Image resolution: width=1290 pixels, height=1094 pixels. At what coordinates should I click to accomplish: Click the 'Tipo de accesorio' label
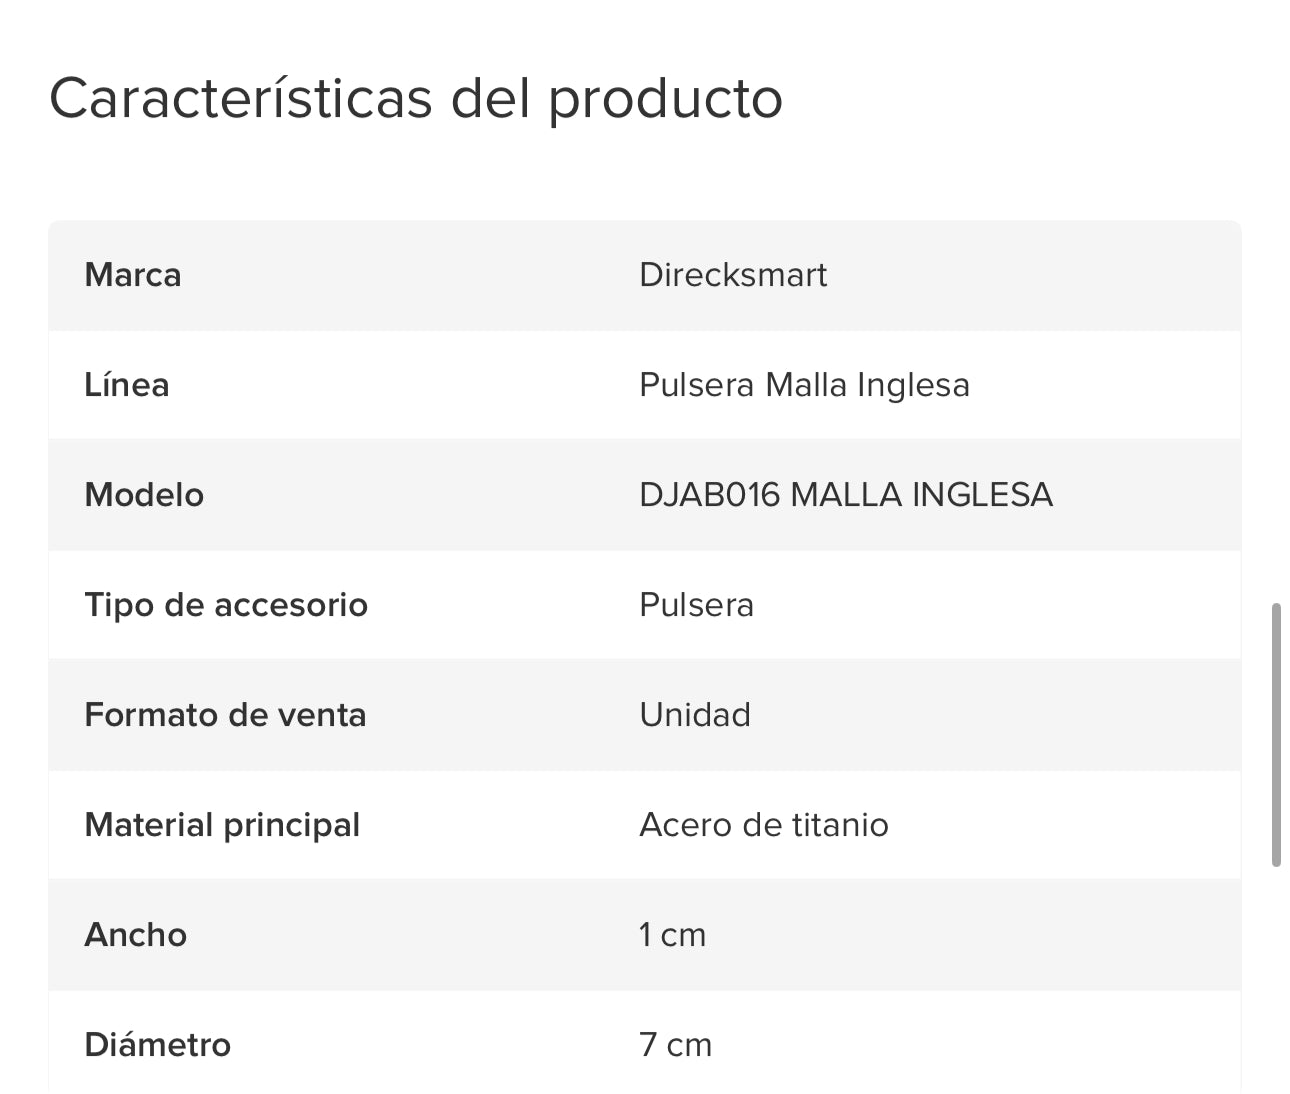pos(226,605)
